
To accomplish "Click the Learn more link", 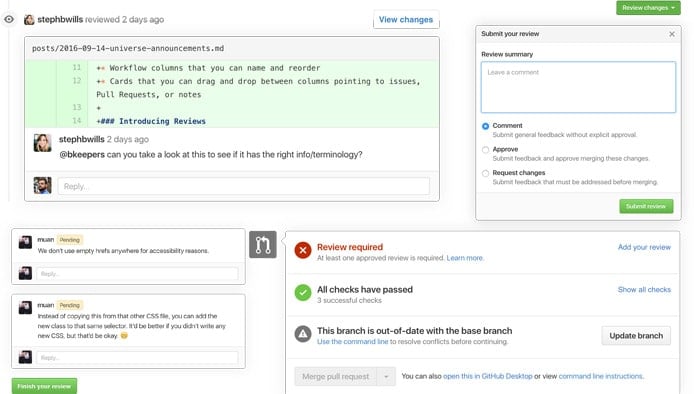I will coord(465,258).
